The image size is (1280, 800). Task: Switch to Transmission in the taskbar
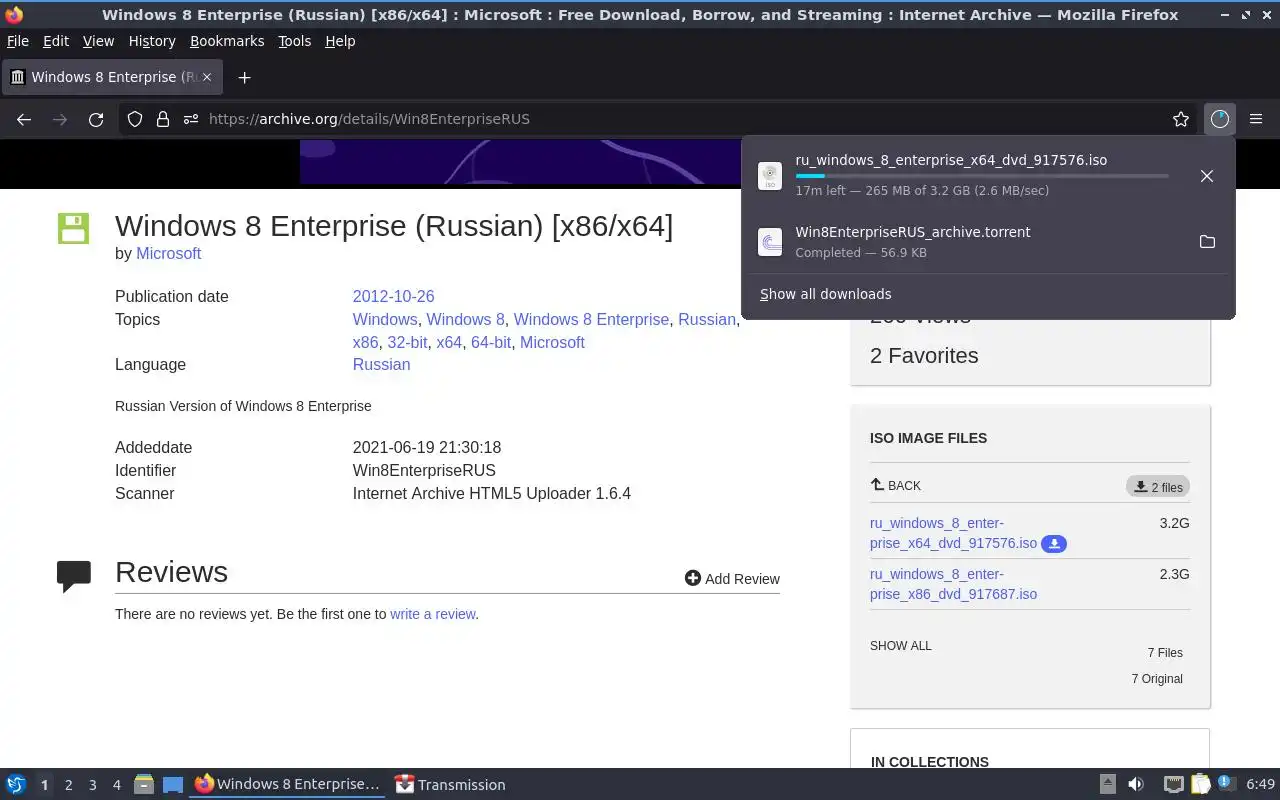(x=450, y=785)
